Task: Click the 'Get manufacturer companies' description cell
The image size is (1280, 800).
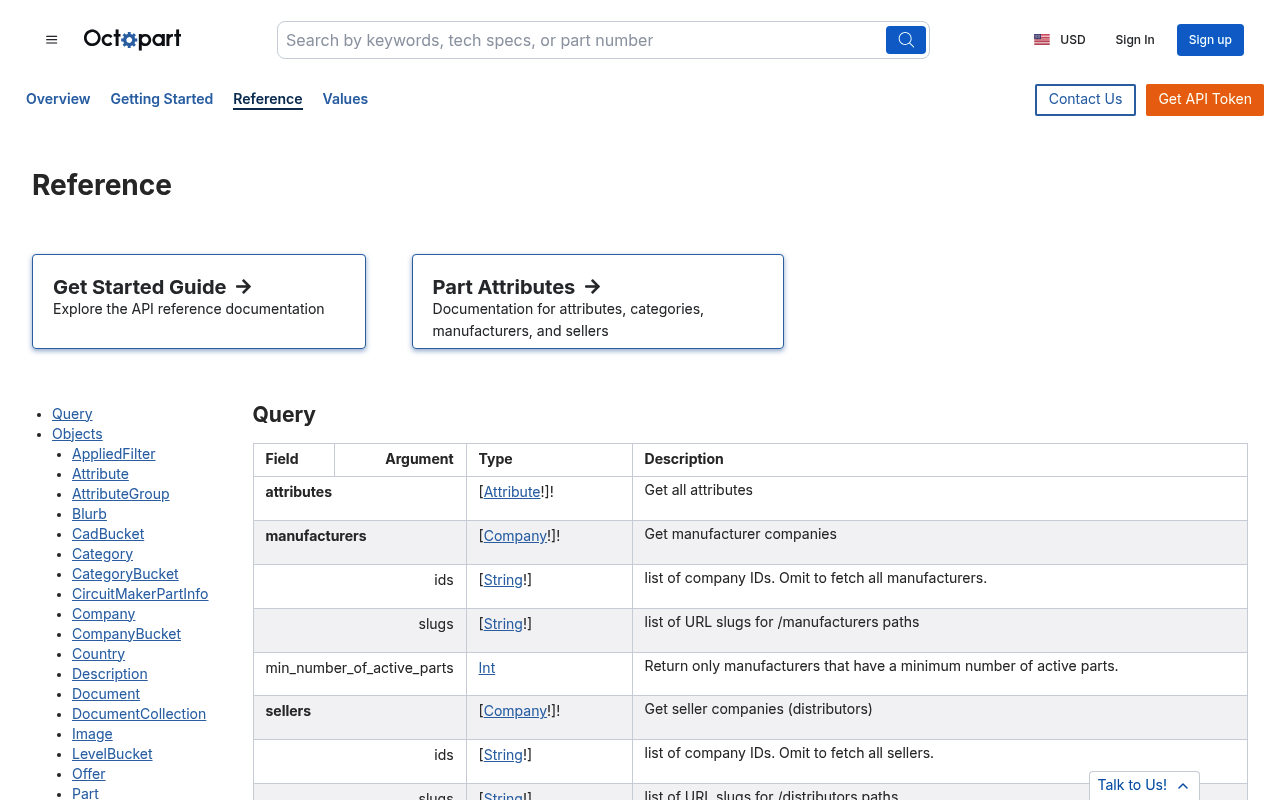Action: 940,542
